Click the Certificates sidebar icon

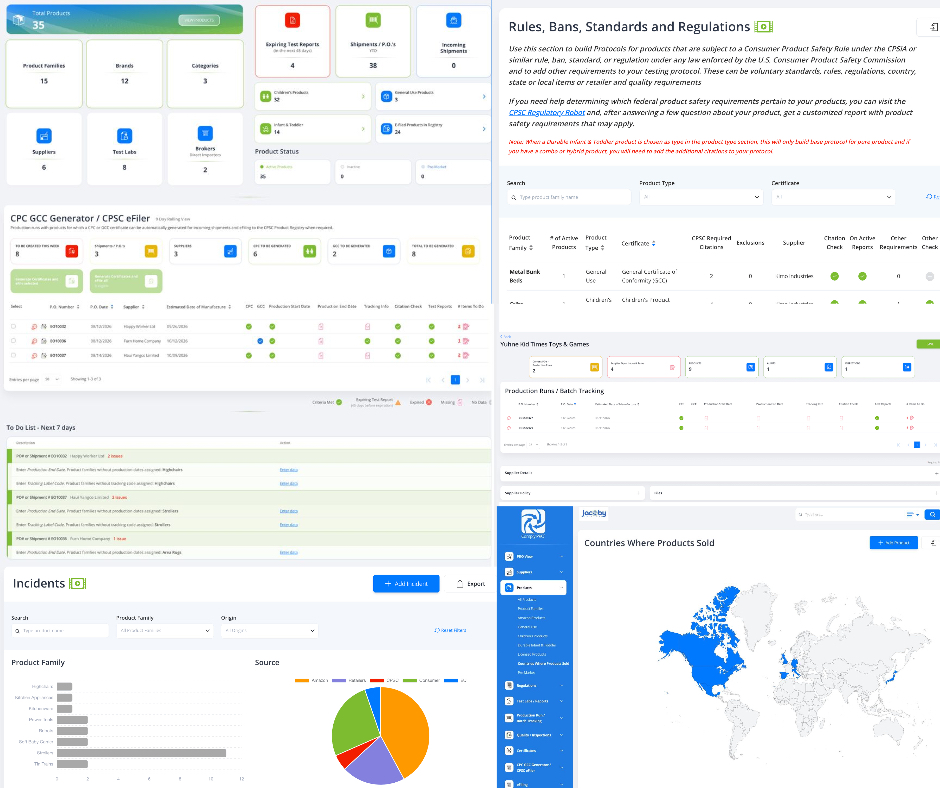pos(509,750)
